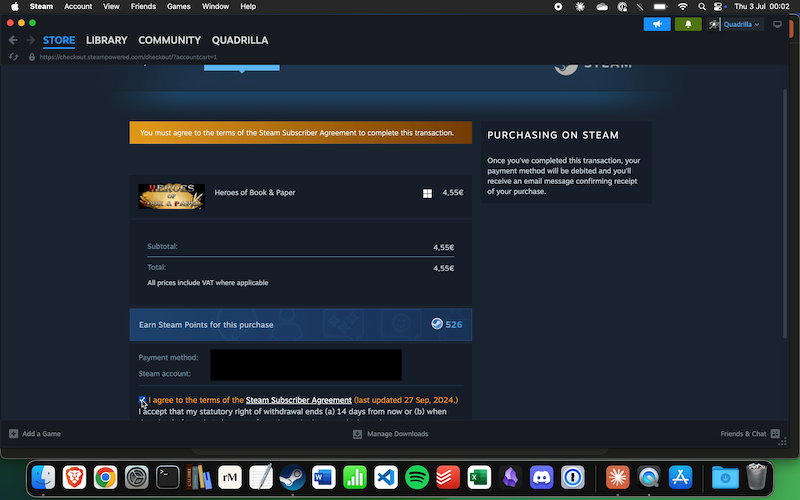Click the Manage Downloads icon
This screenshot has width=800, height=500.
[358, 434]
